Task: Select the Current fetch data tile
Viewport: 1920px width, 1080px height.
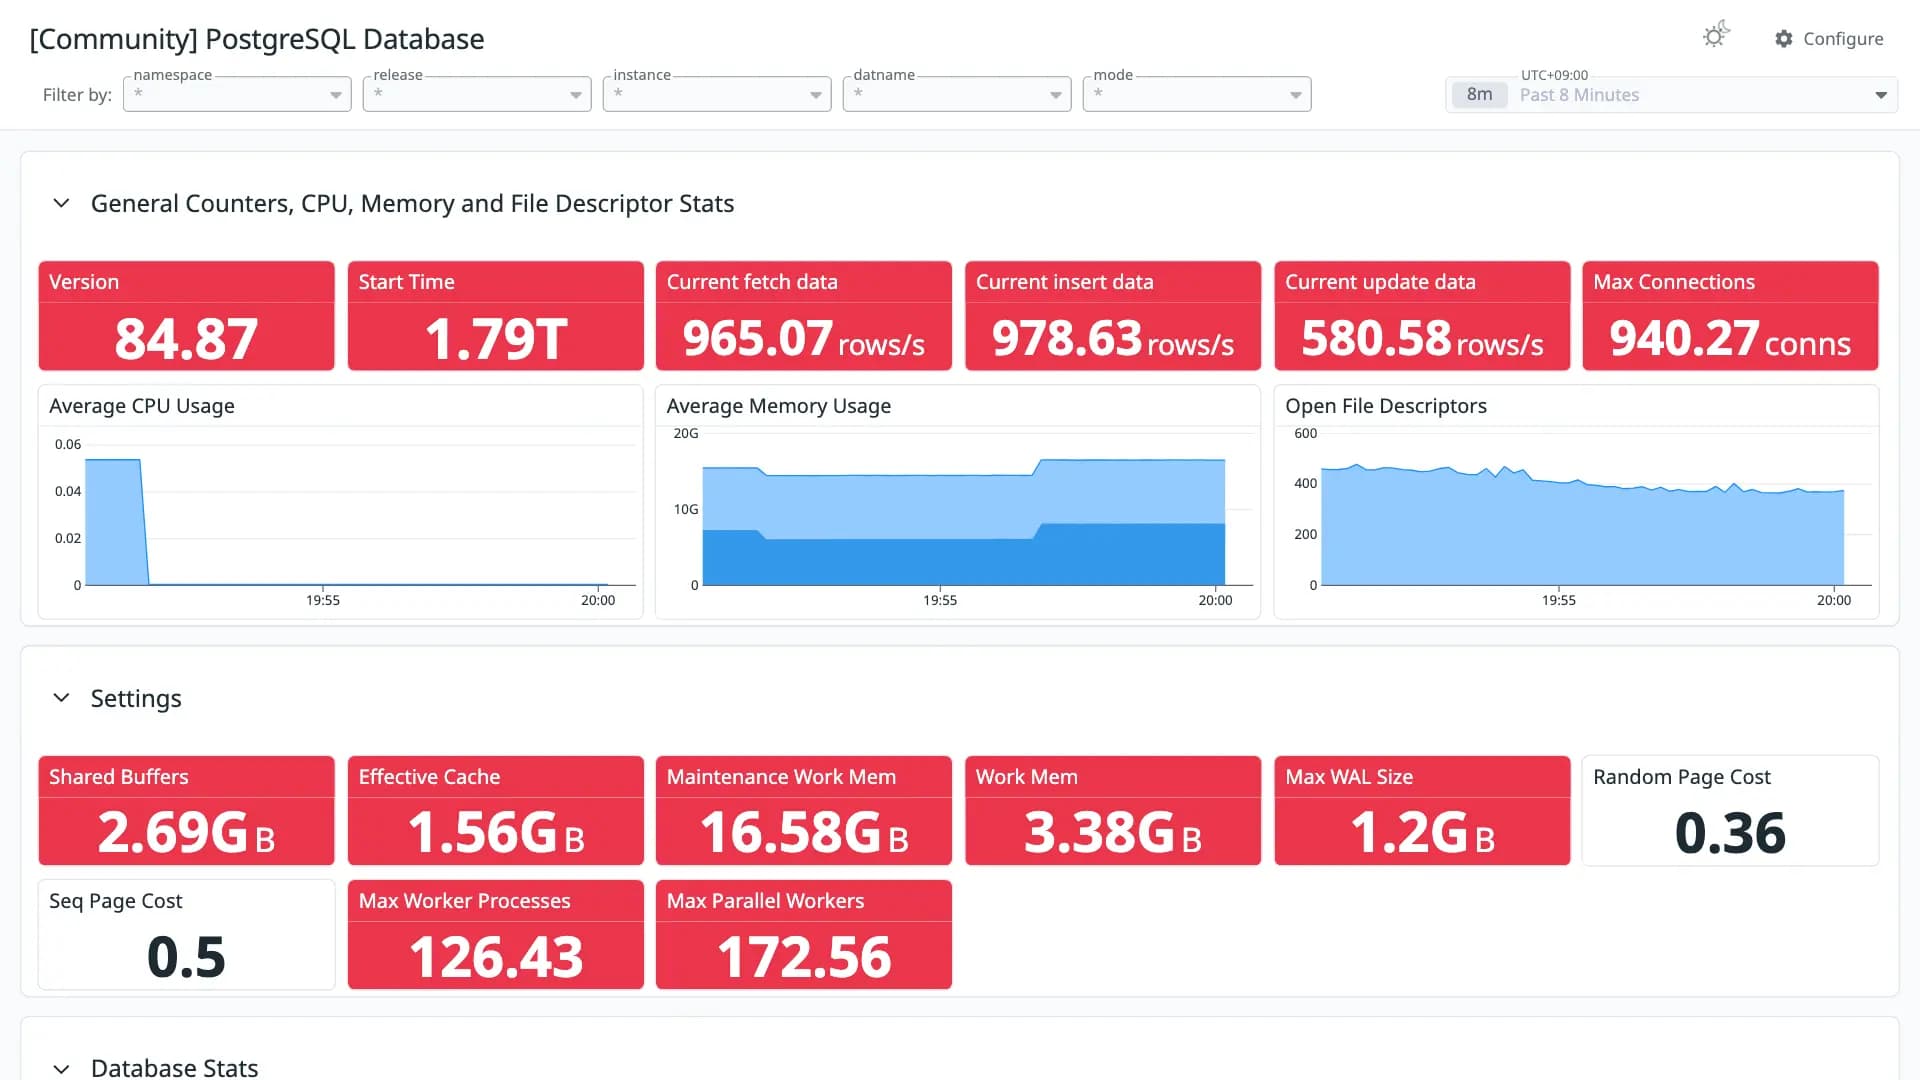Action: 804,316
